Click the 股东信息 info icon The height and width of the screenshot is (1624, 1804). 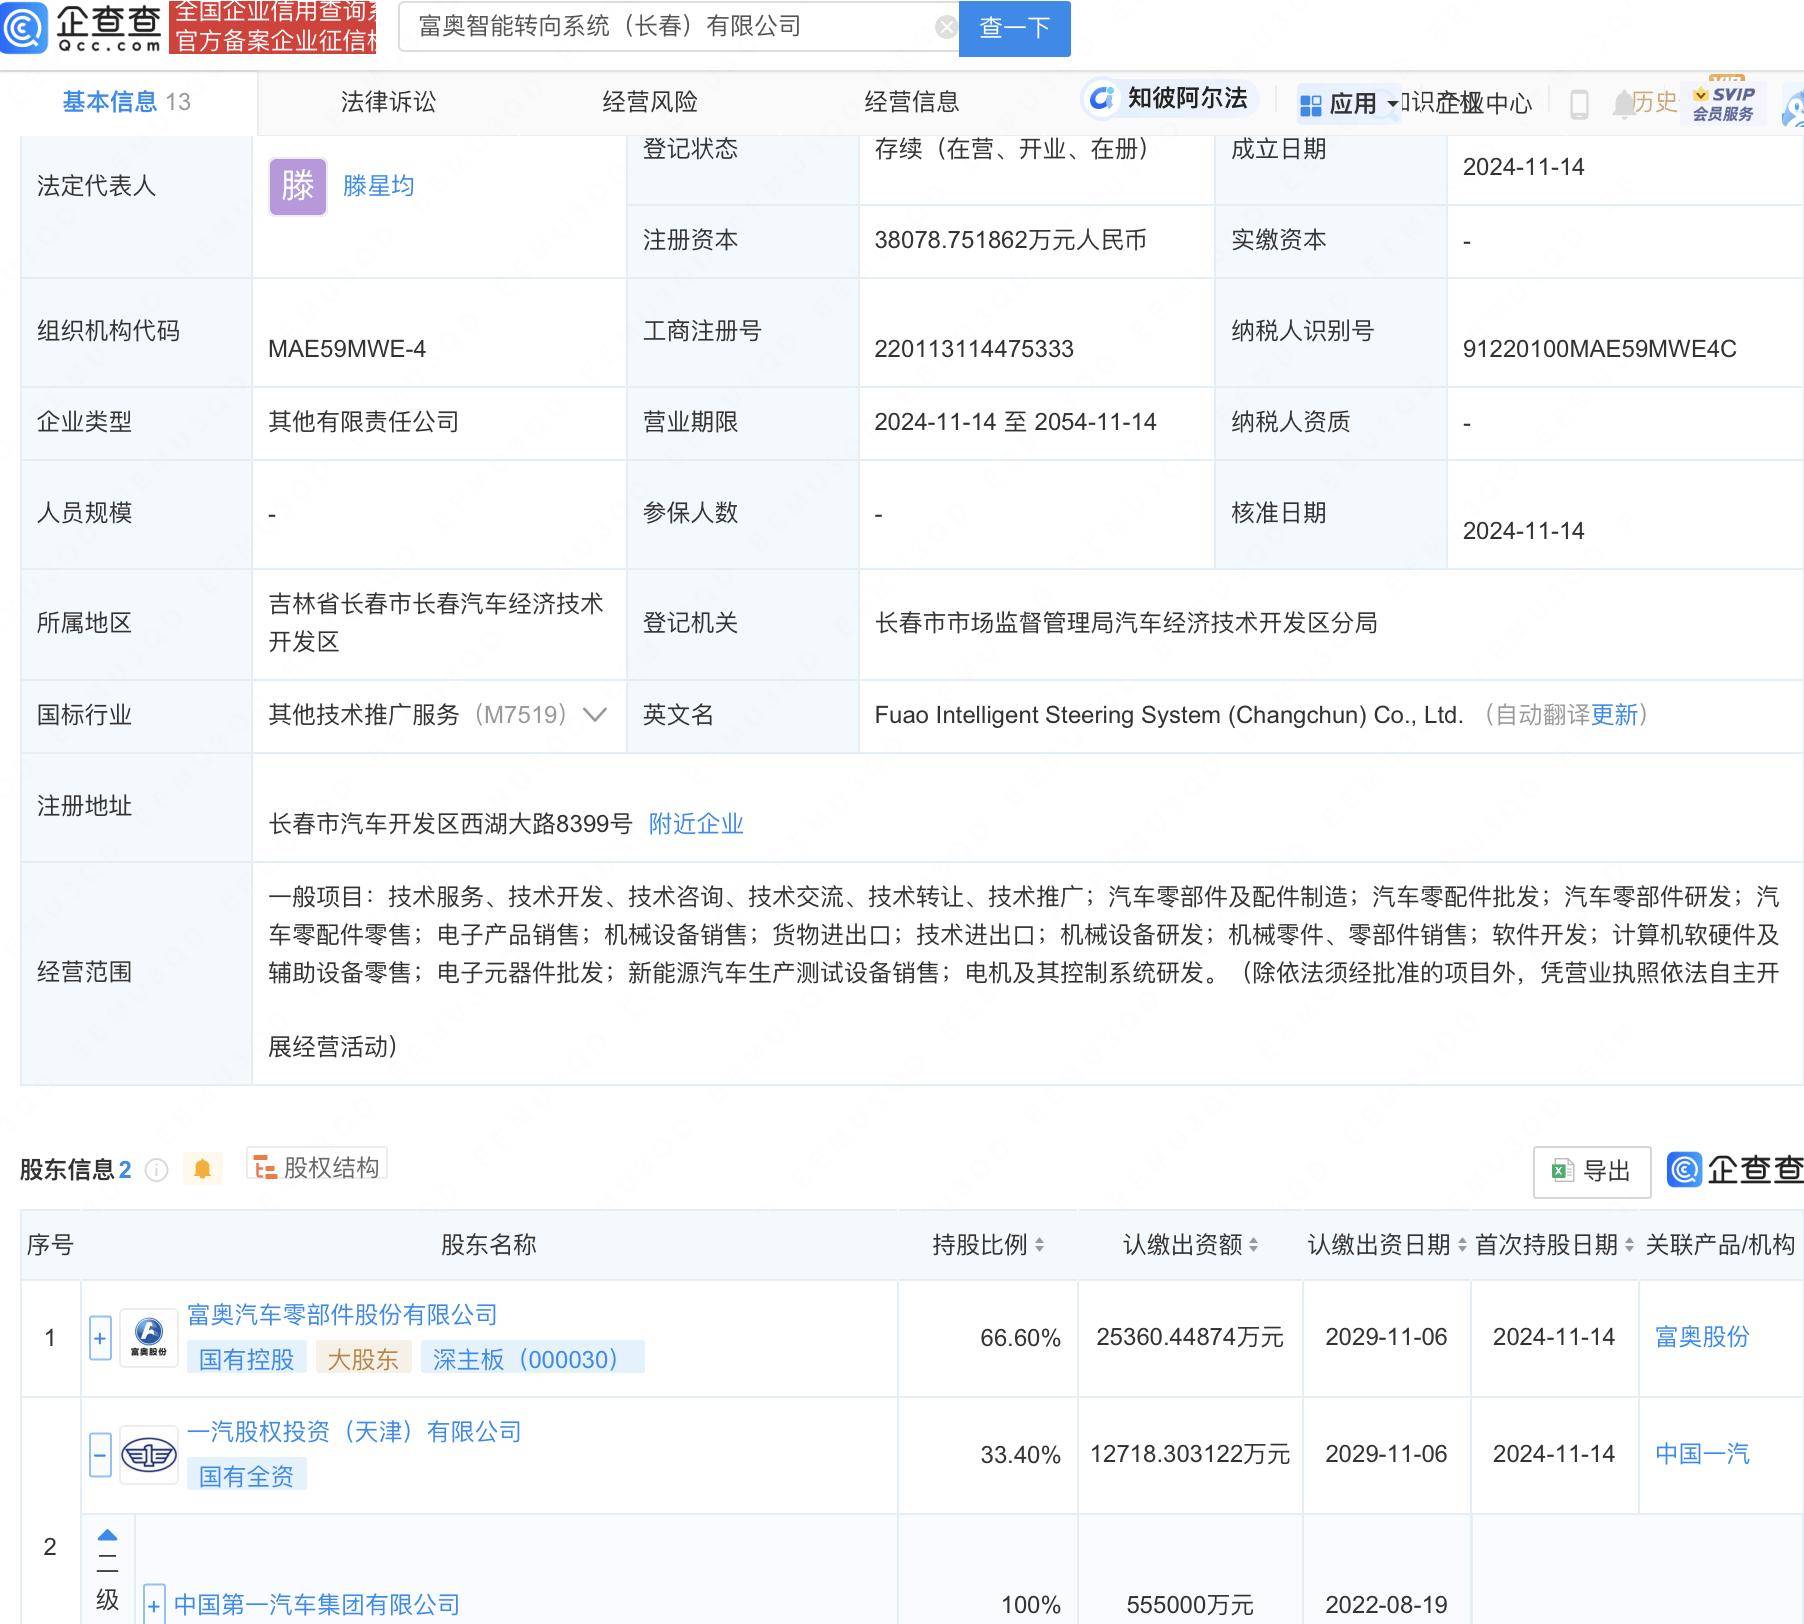click(157, 1170)
